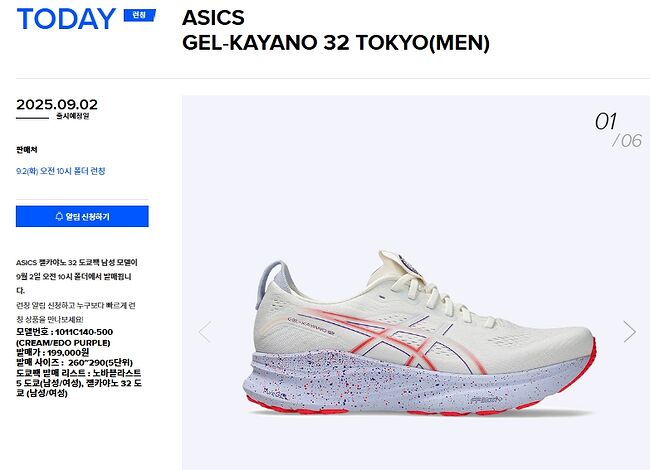Click the 알림 신청하기 button
The image size is (650, 470).
[x=82, y=216]
